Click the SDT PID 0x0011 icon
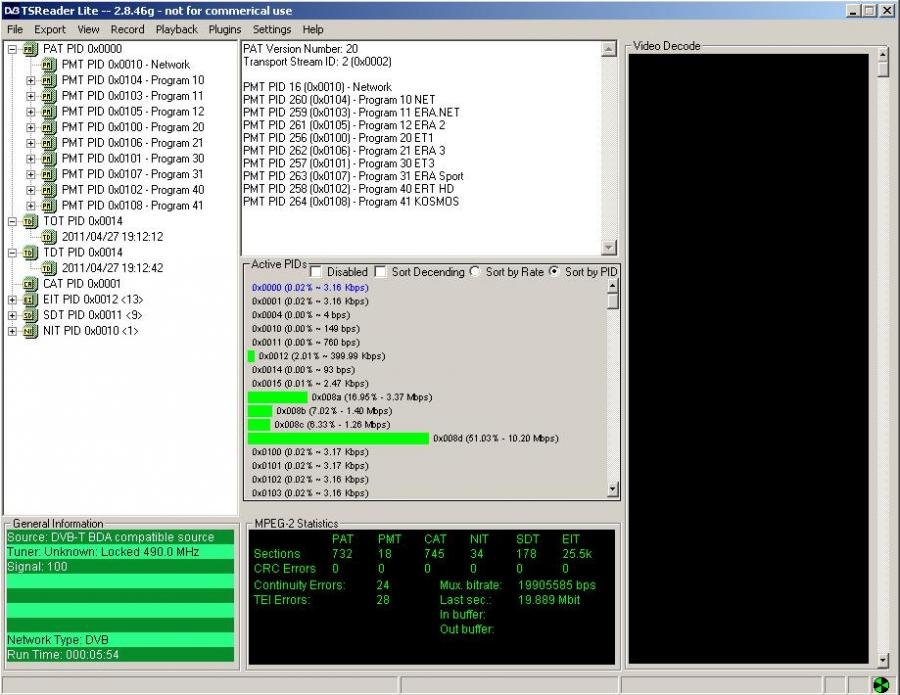Viewport: 900px width, 695px height. tap(30, 315)
